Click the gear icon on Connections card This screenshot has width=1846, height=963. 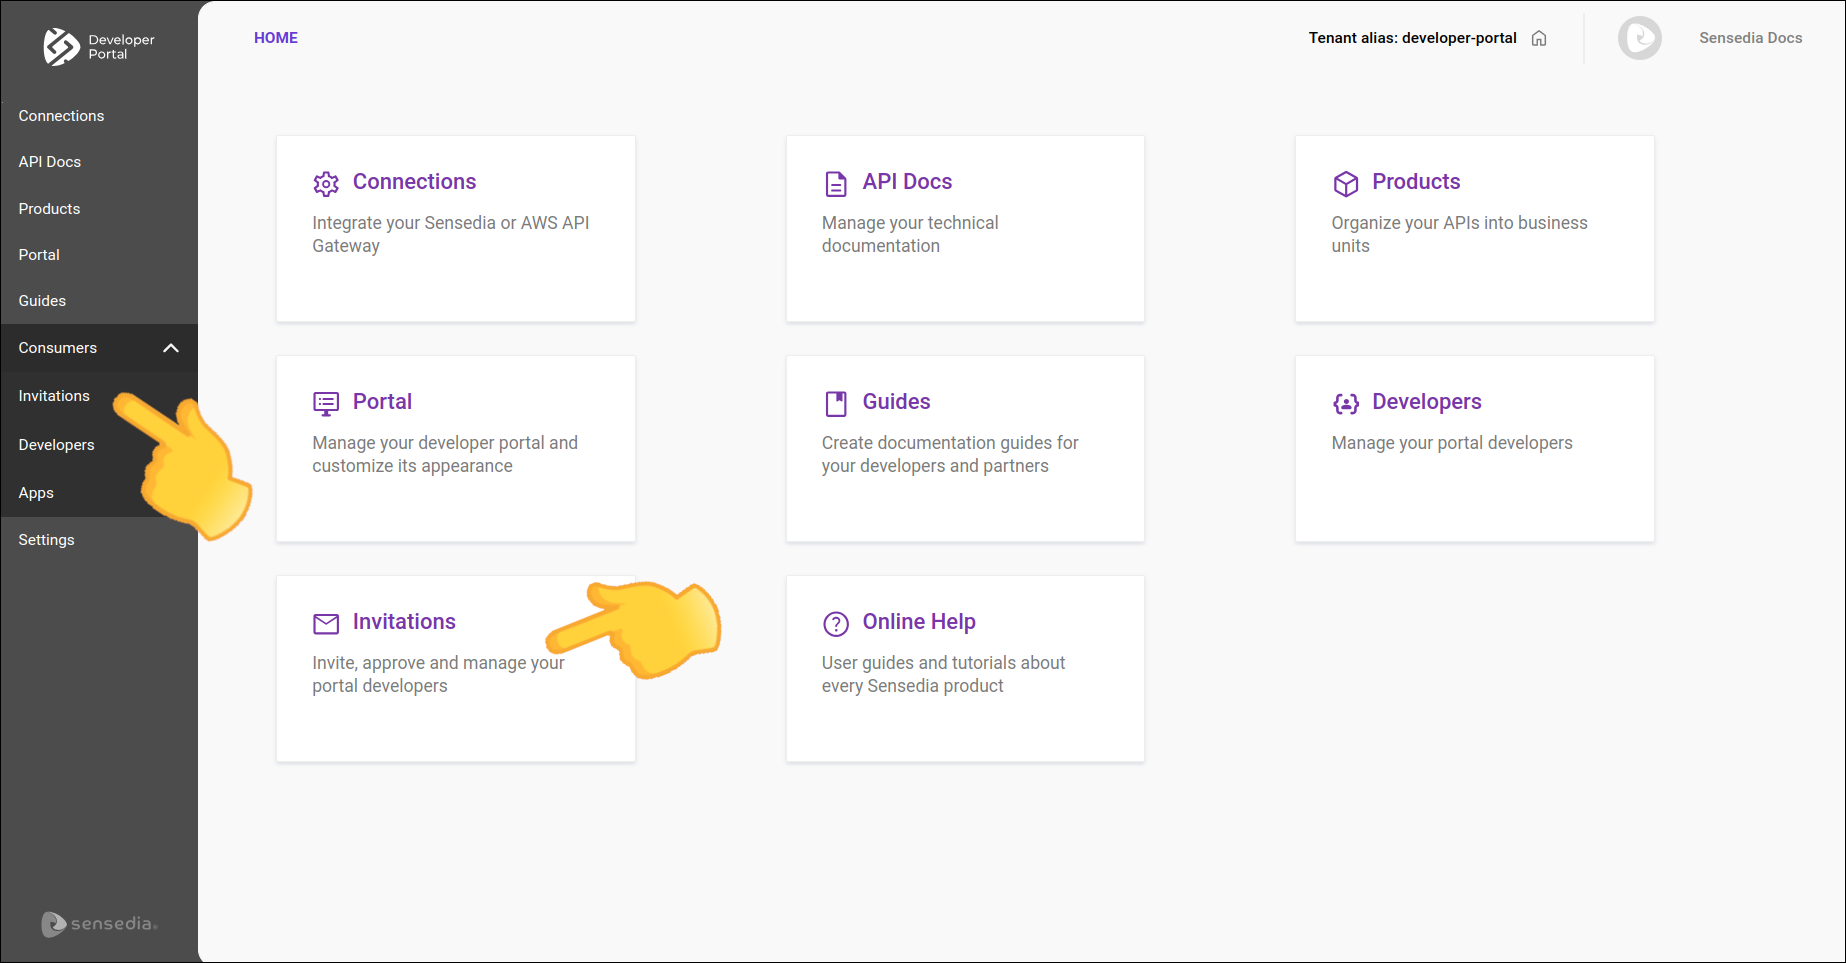click(326, 184)
